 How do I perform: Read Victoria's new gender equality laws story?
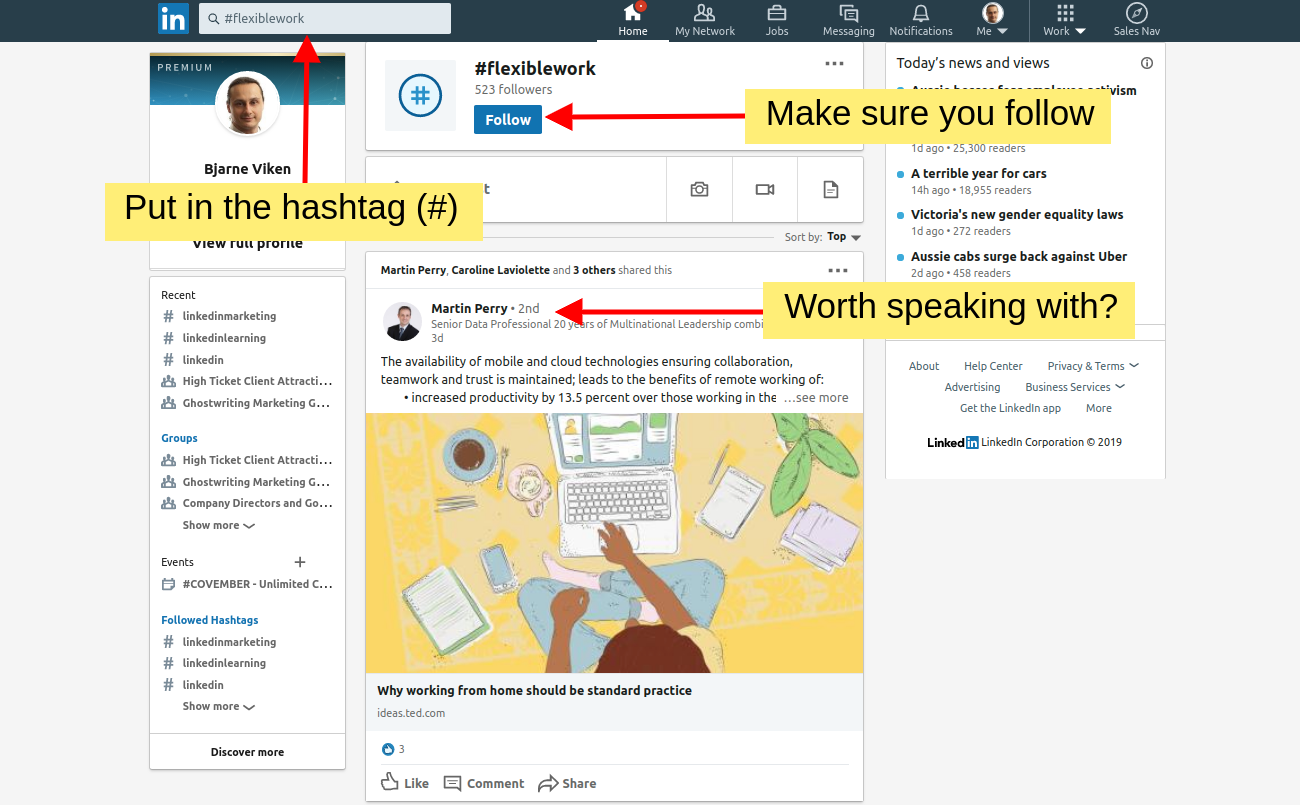[x=1017, y=214]
